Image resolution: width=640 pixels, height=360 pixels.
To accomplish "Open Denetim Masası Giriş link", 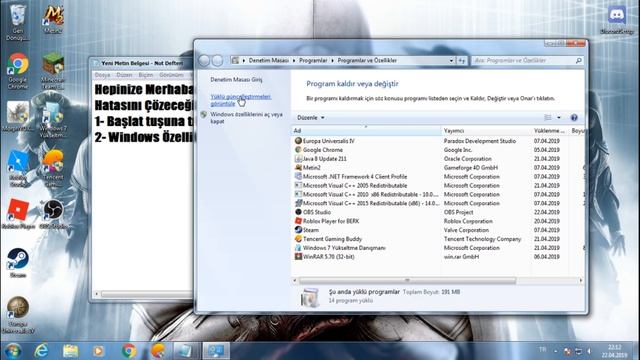I will tap(236, 80).
